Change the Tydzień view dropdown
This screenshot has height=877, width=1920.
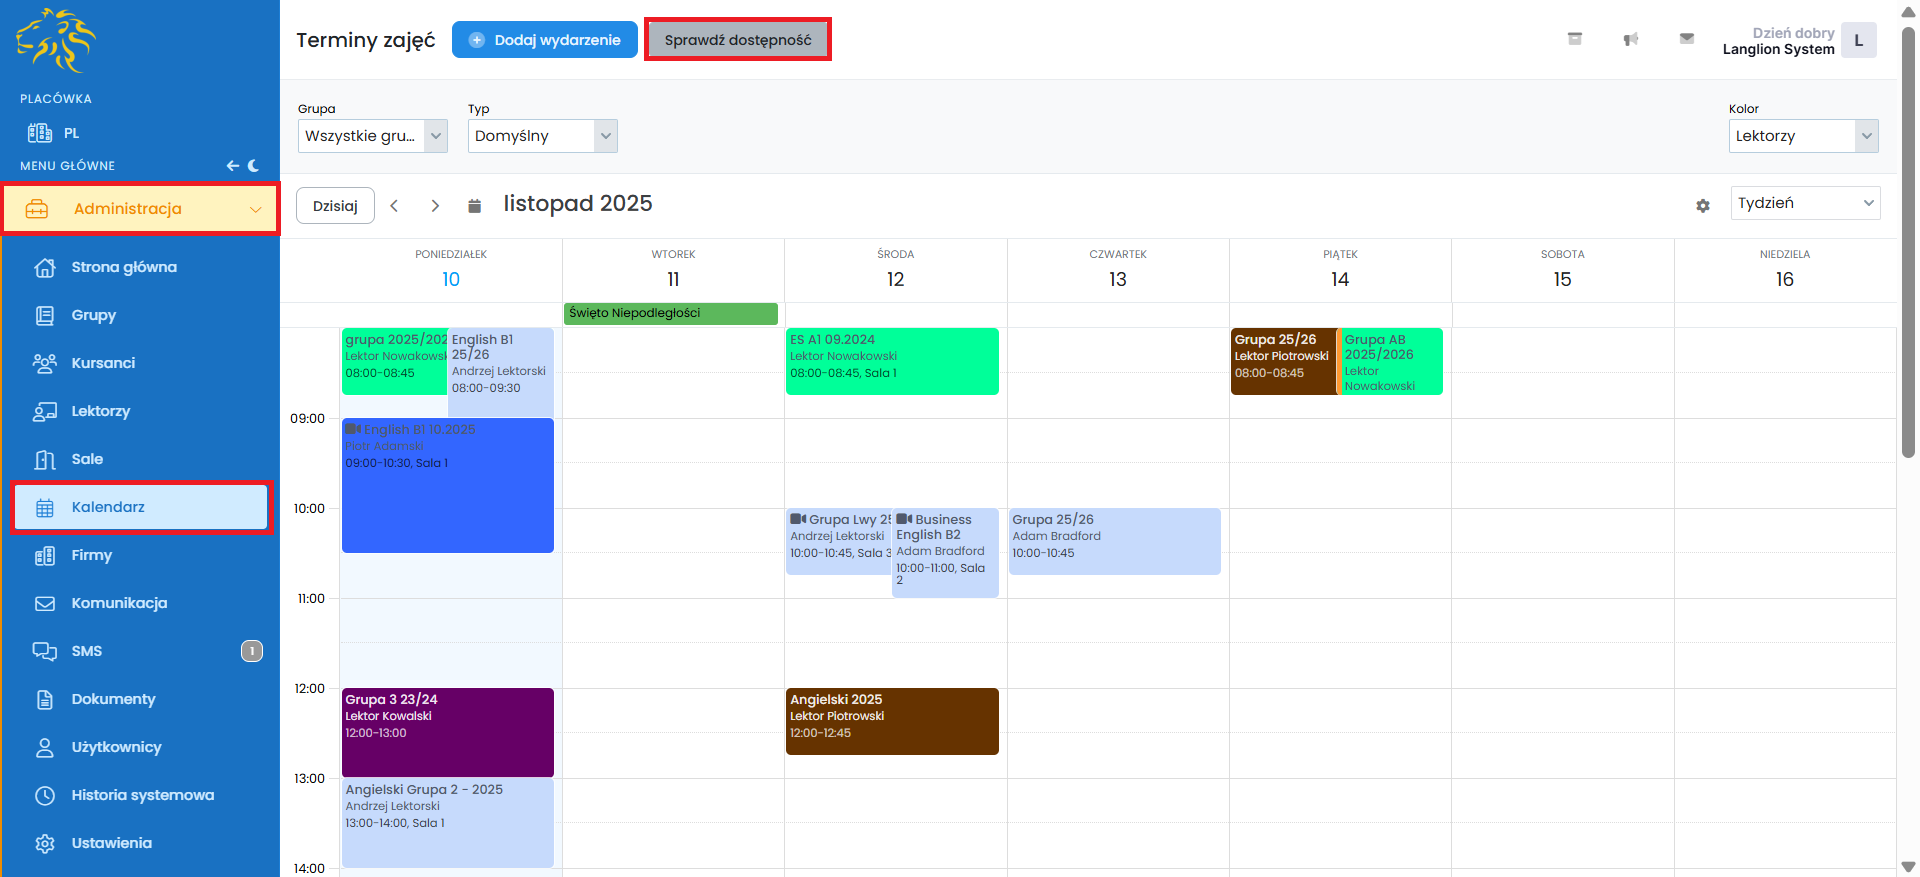1804,203
